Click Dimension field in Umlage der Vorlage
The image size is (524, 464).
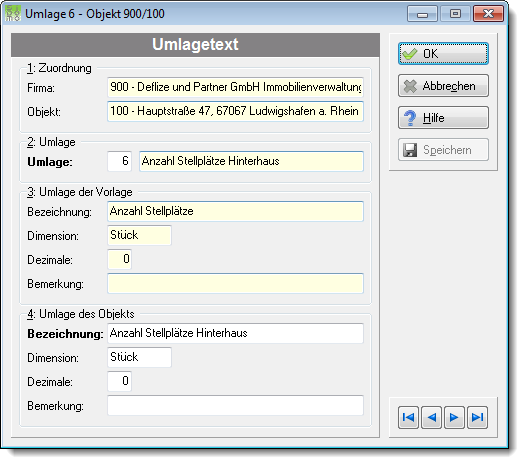(x=139, y=235)
